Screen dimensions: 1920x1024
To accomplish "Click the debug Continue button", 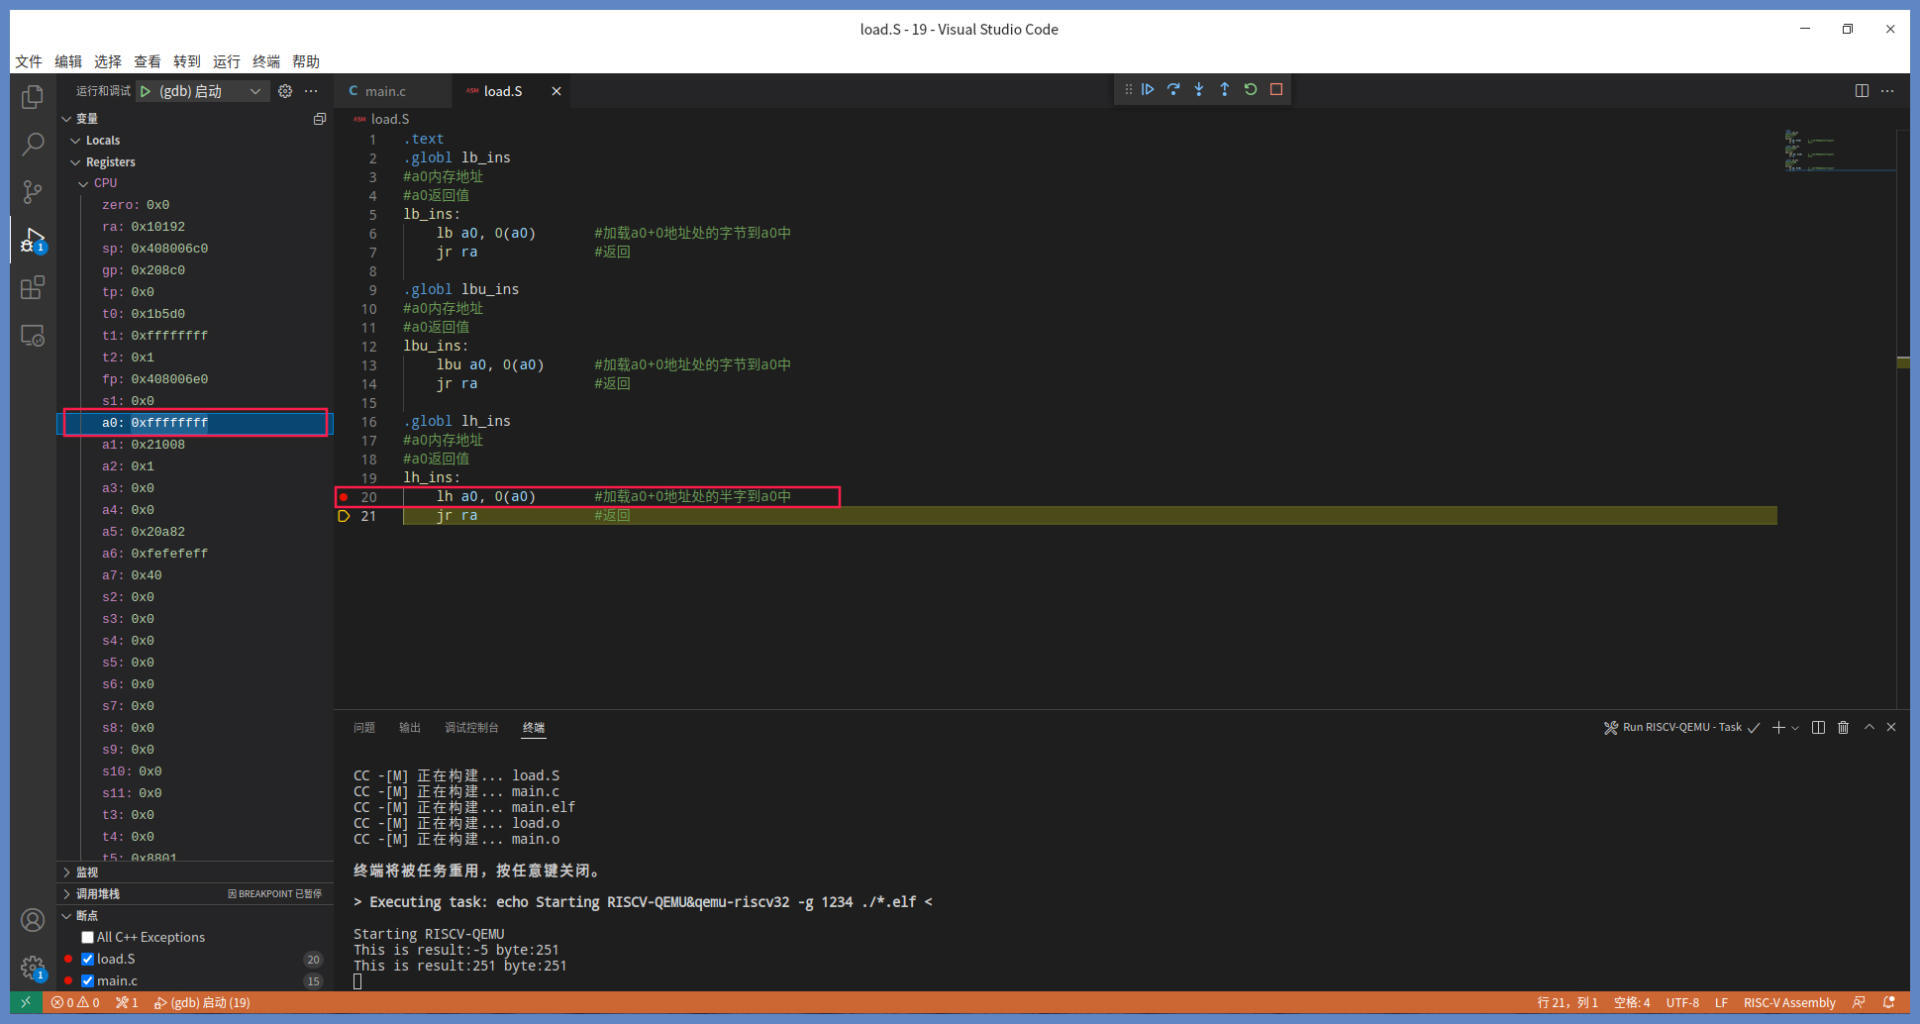I will tap(1148, 90).
